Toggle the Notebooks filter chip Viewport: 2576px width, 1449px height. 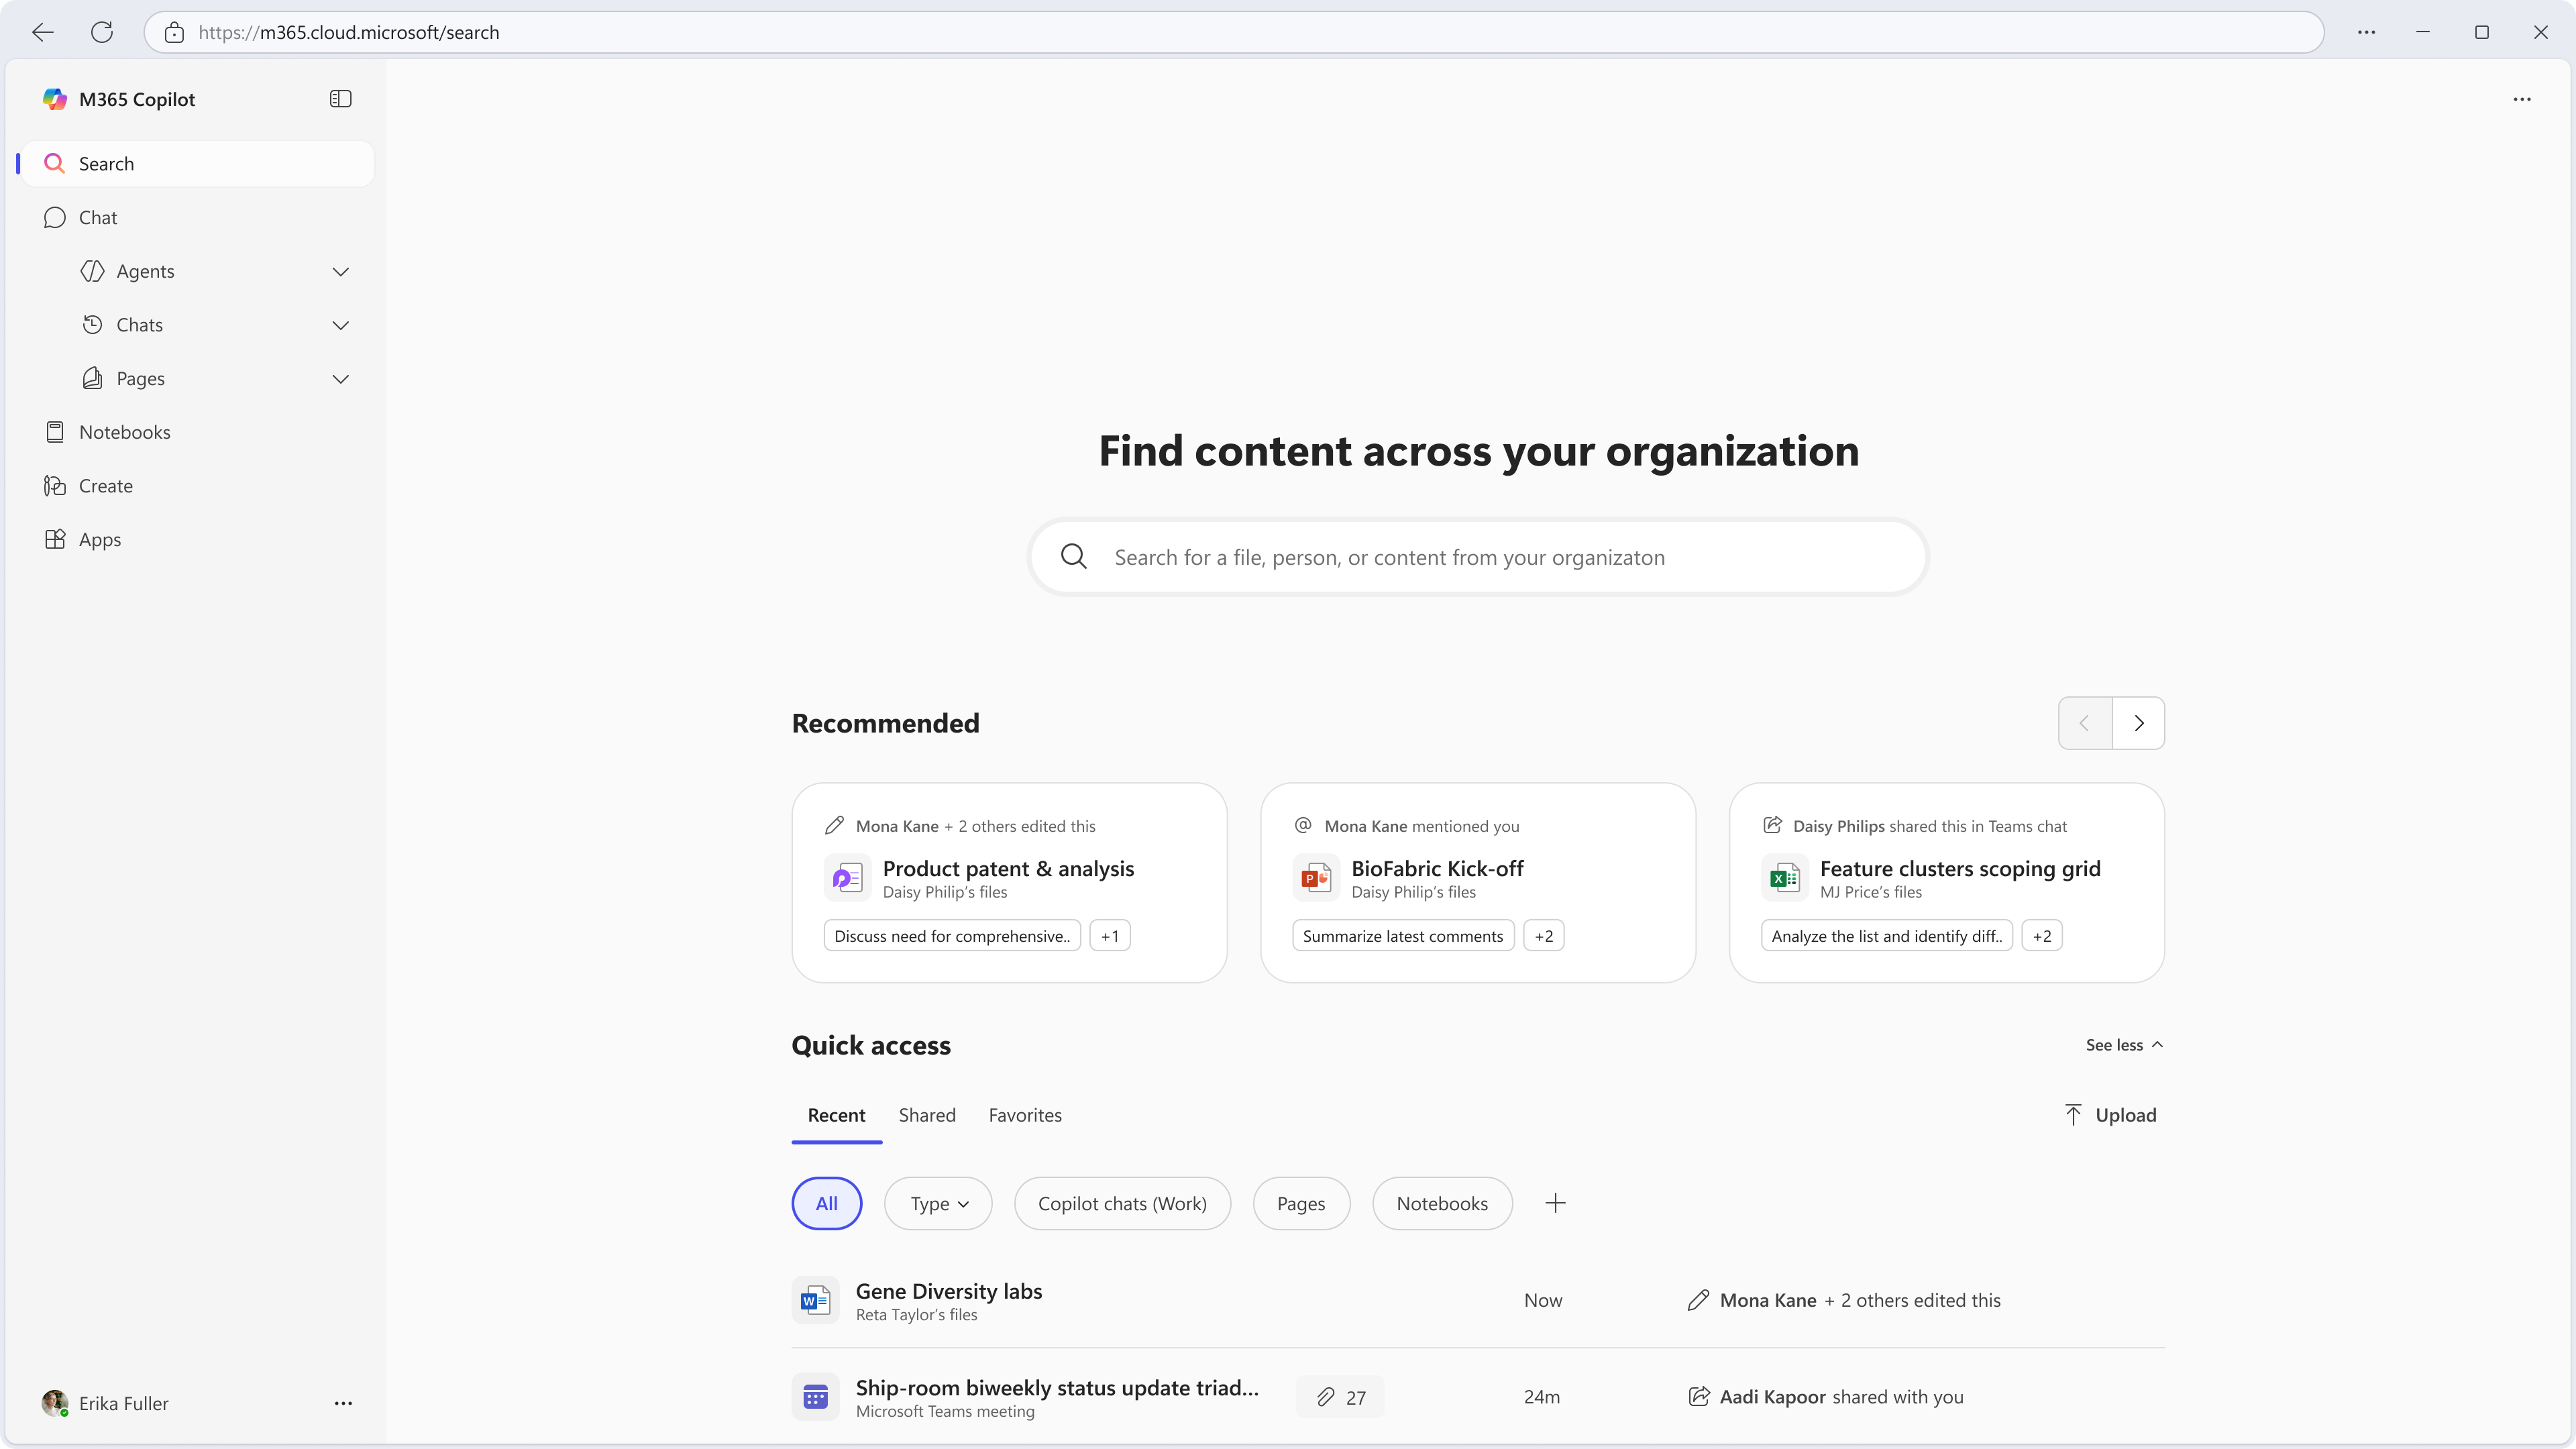pyautogui.click(x=1441, y=1203)
